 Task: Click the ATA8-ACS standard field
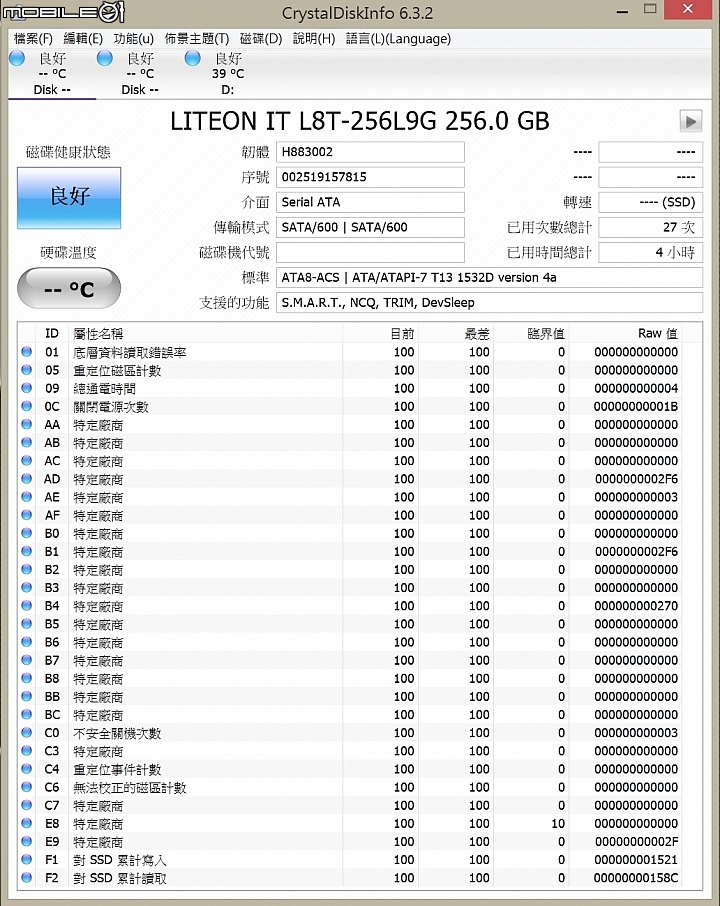pos(489,277)
